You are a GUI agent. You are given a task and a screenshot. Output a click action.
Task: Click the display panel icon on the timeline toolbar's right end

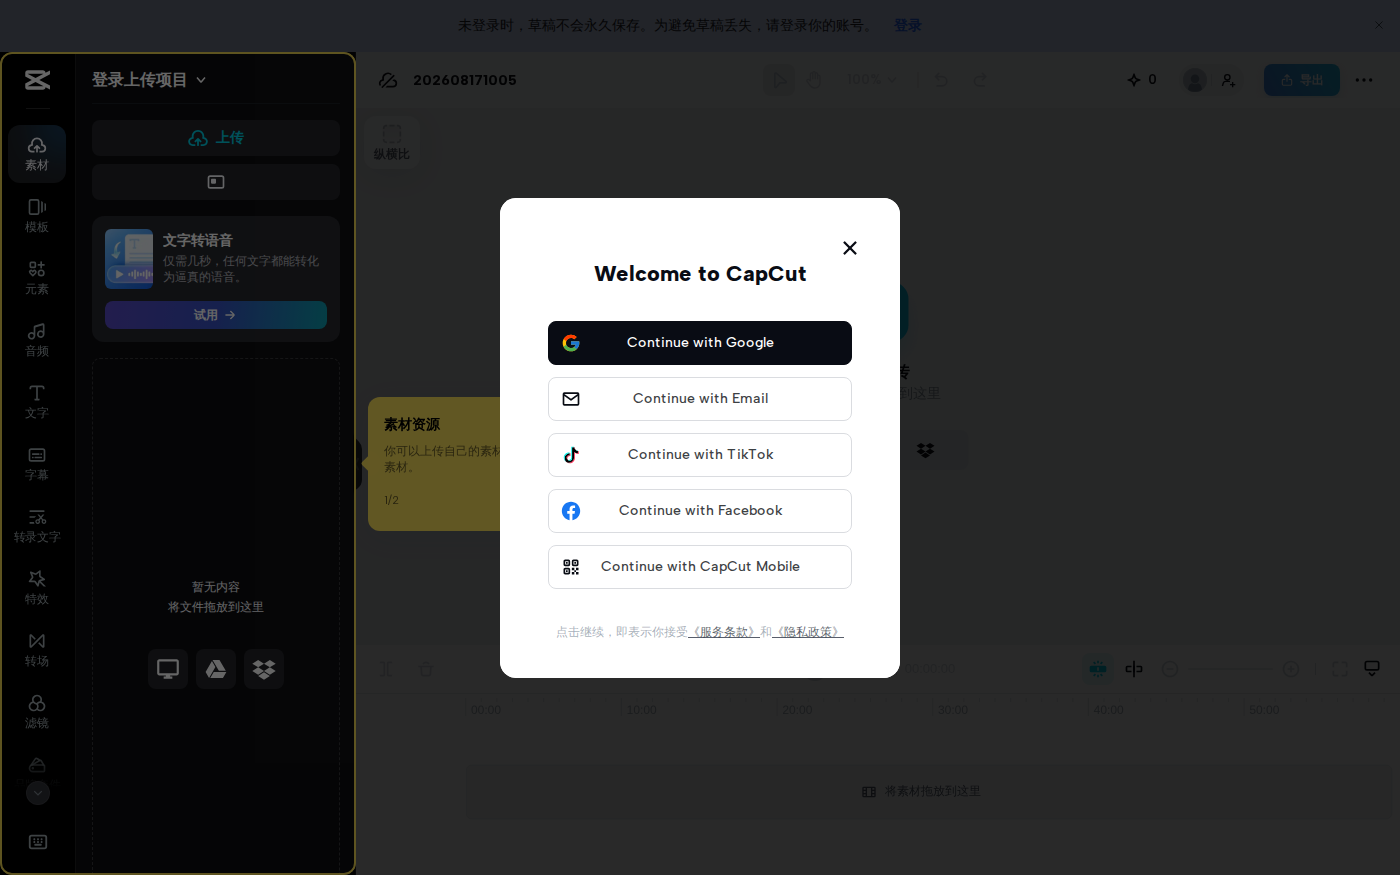(x=1372, y=668)
